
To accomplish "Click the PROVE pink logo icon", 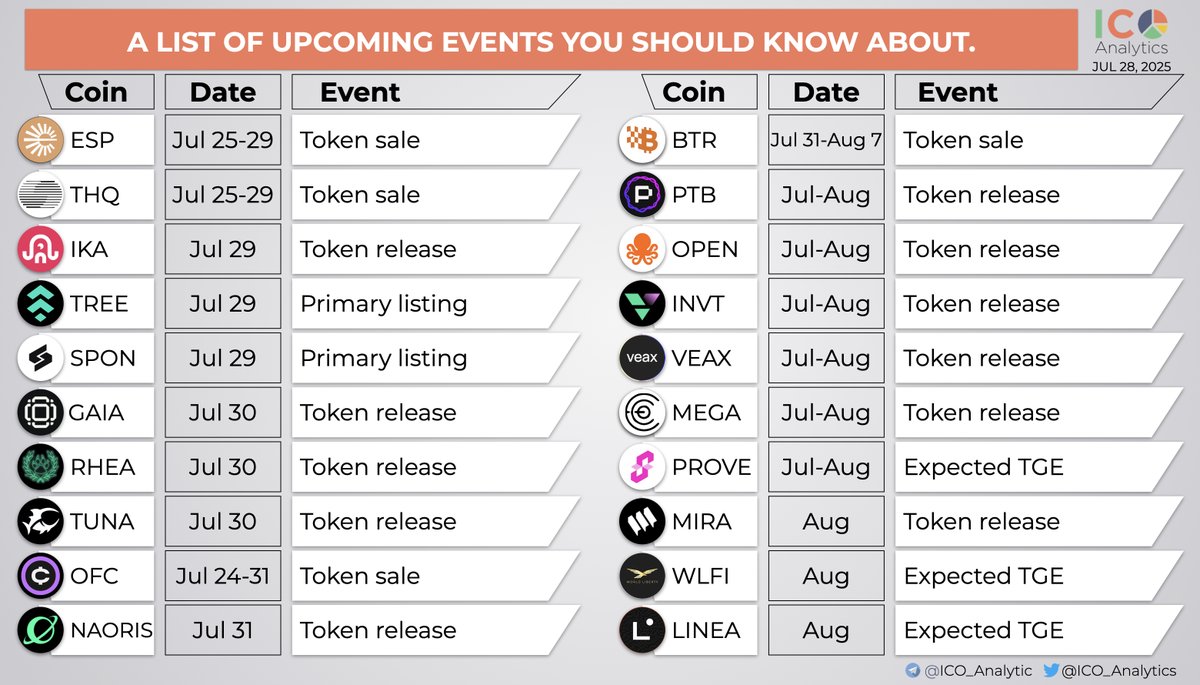I will pos(642,467).
